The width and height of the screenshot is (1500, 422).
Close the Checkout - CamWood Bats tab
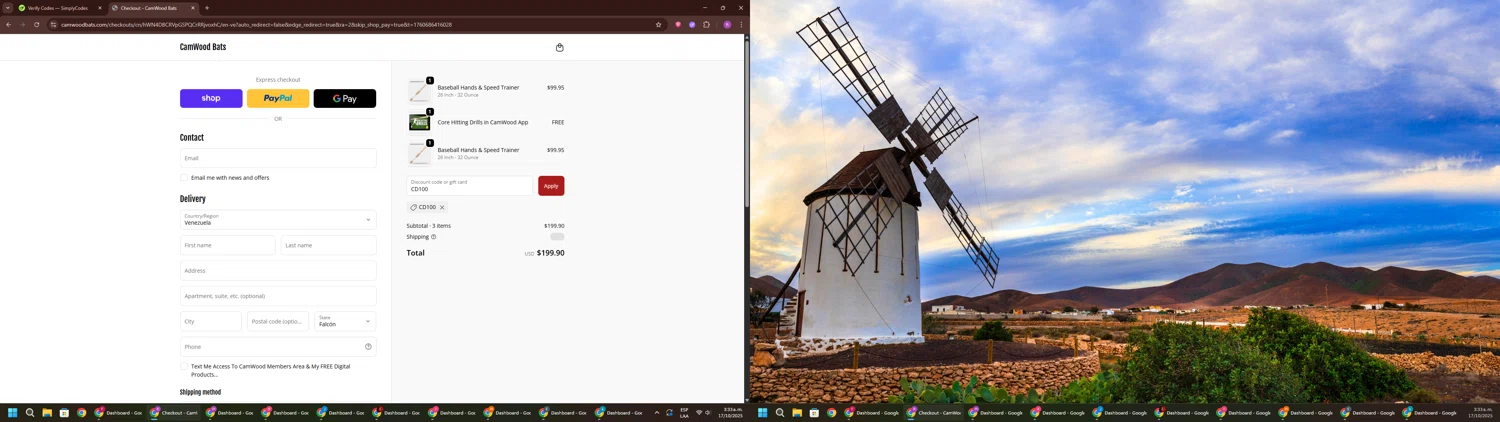pyautogui.click(x=193, y=8)
